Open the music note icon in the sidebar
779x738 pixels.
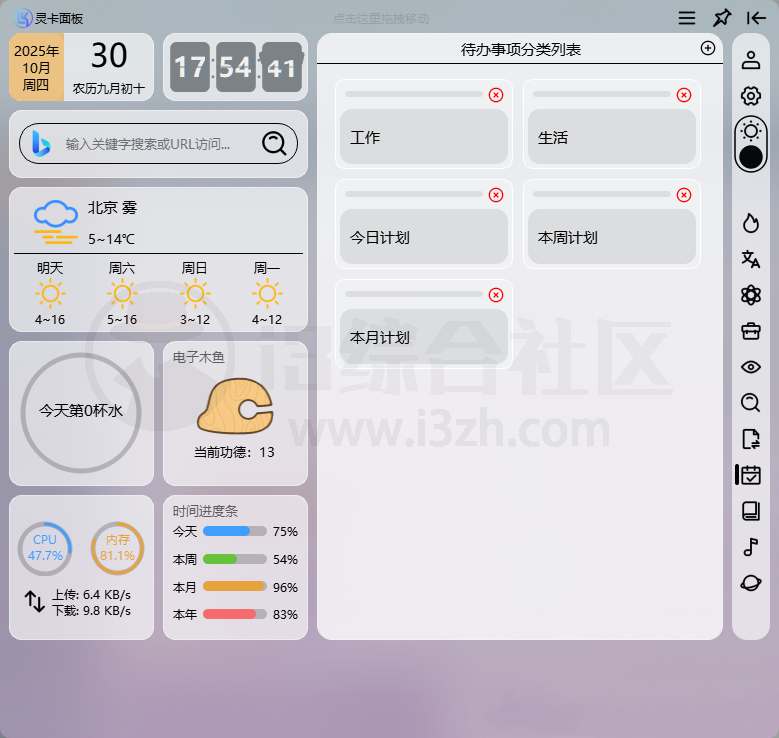click(751, 547)
